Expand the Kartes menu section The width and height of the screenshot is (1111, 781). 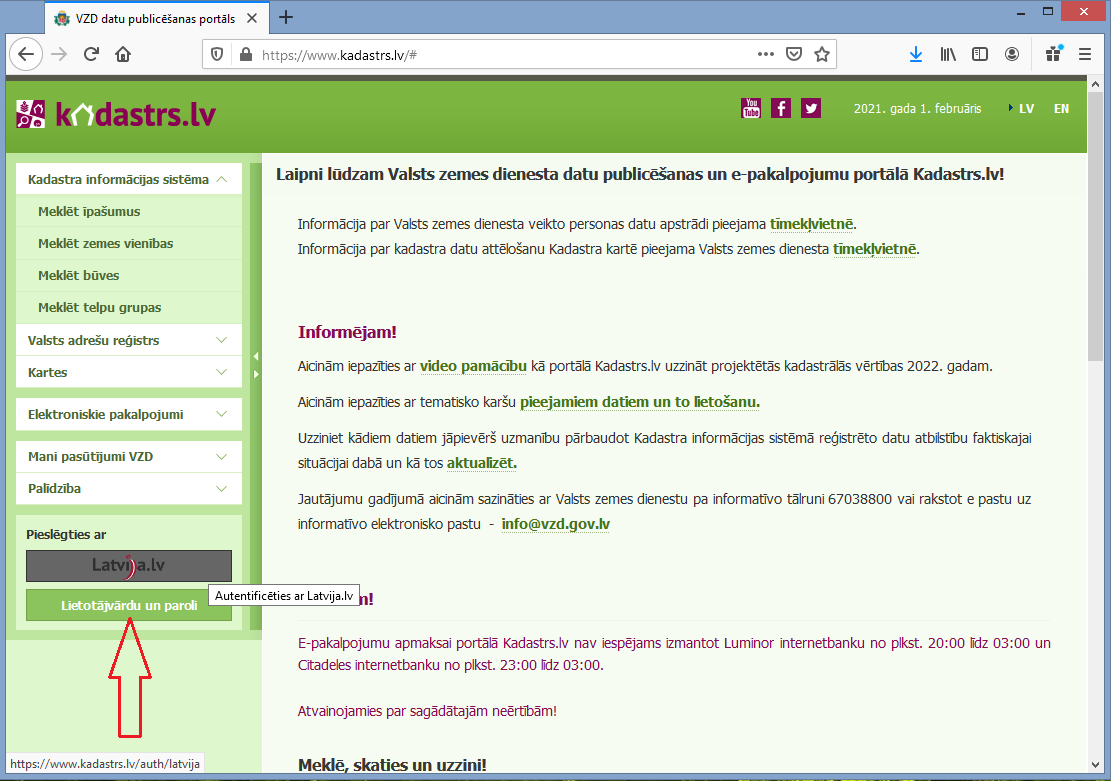(x=129, y=372)
